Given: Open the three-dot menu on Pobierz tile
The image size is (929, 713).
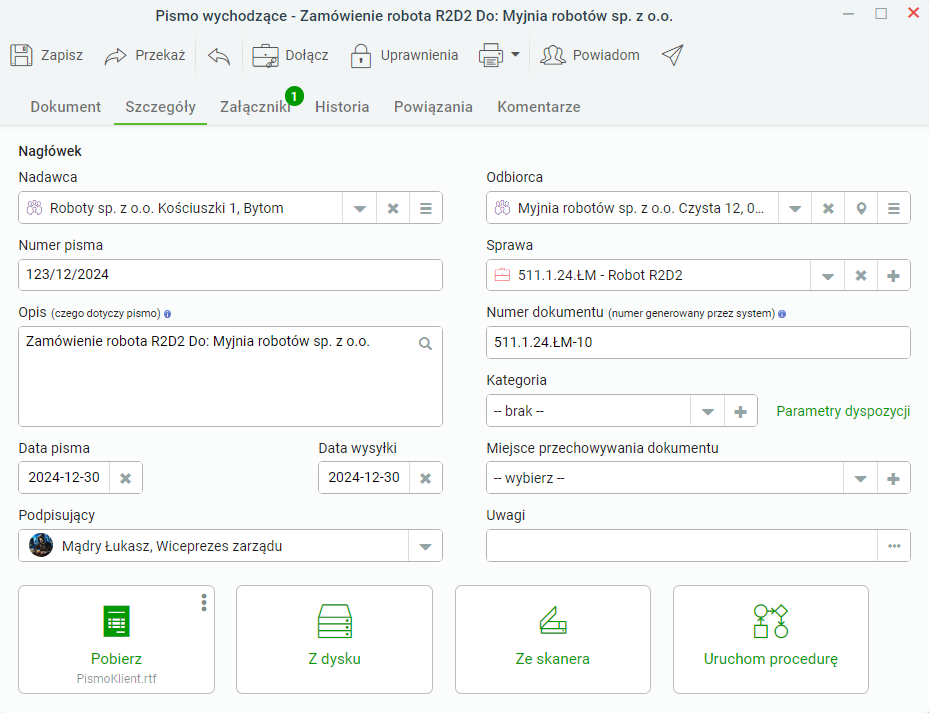Looking at the screenshot, I should click(204, 602).
